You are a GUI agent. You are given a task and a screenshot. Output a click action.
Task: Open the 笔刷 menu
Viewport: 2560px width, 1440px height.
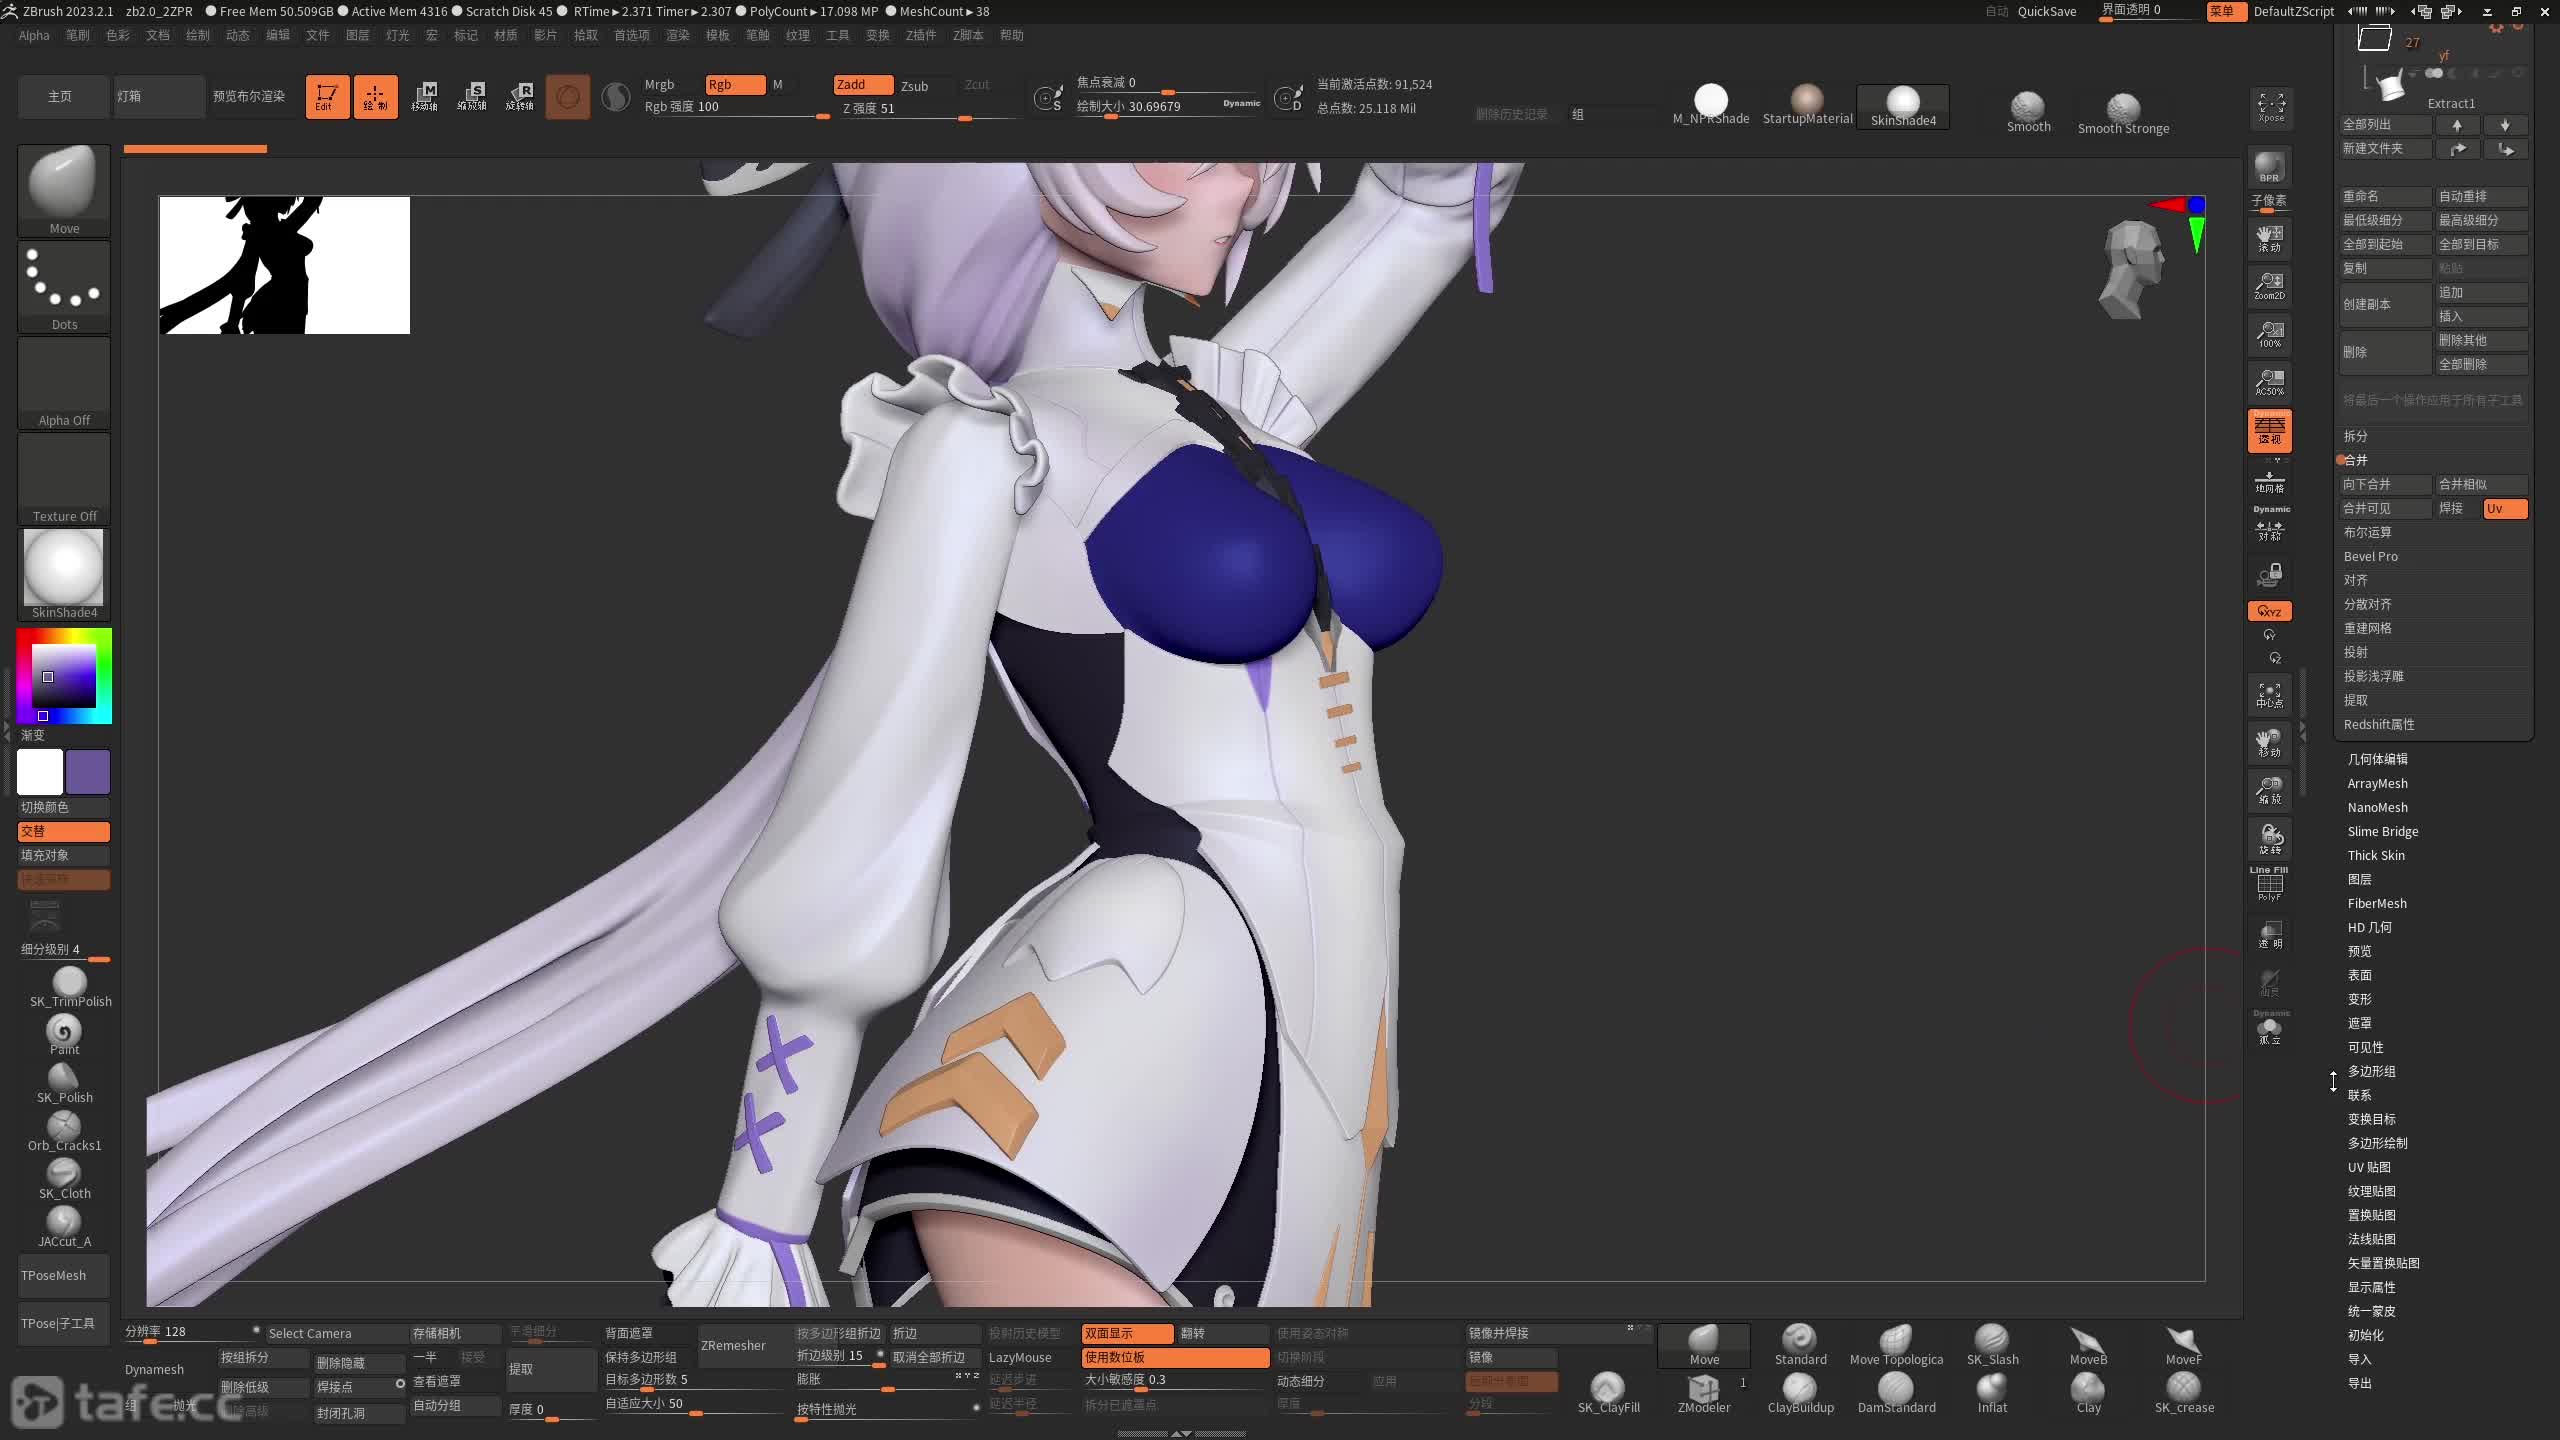tap(78, 35)
